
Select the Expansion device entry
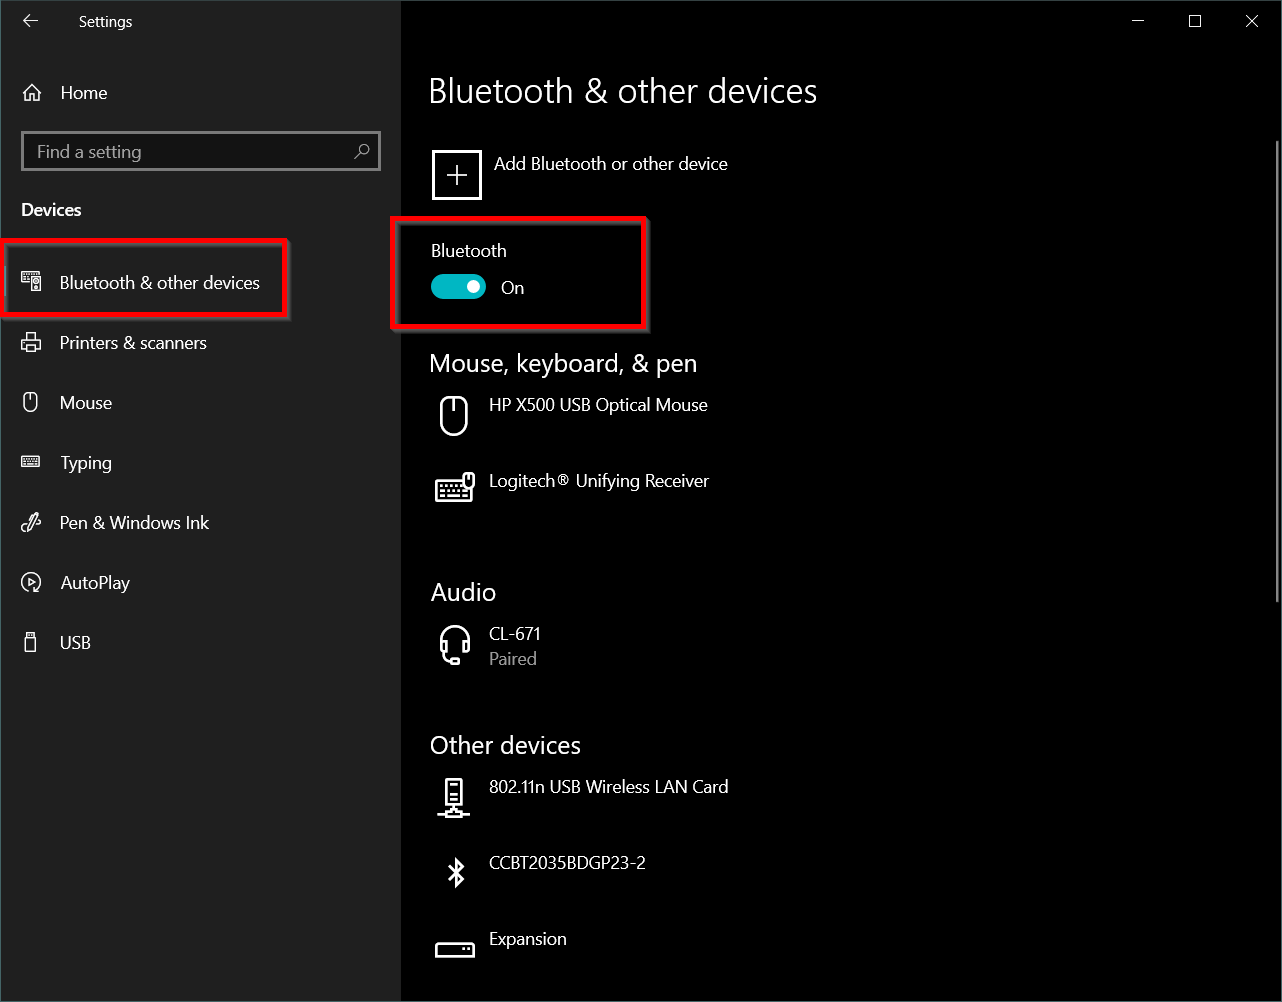tap(527, 939)
